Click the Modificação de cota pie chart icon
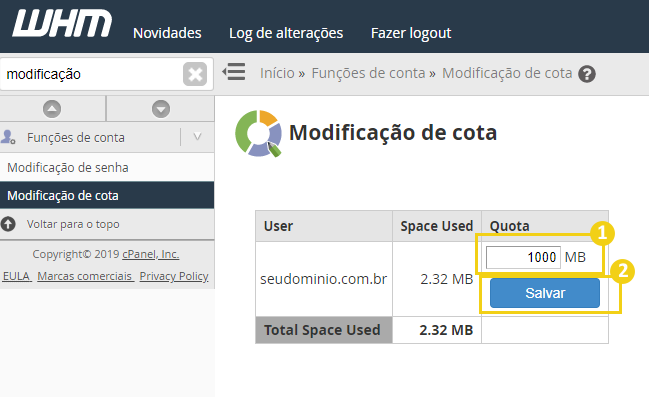 258,133
